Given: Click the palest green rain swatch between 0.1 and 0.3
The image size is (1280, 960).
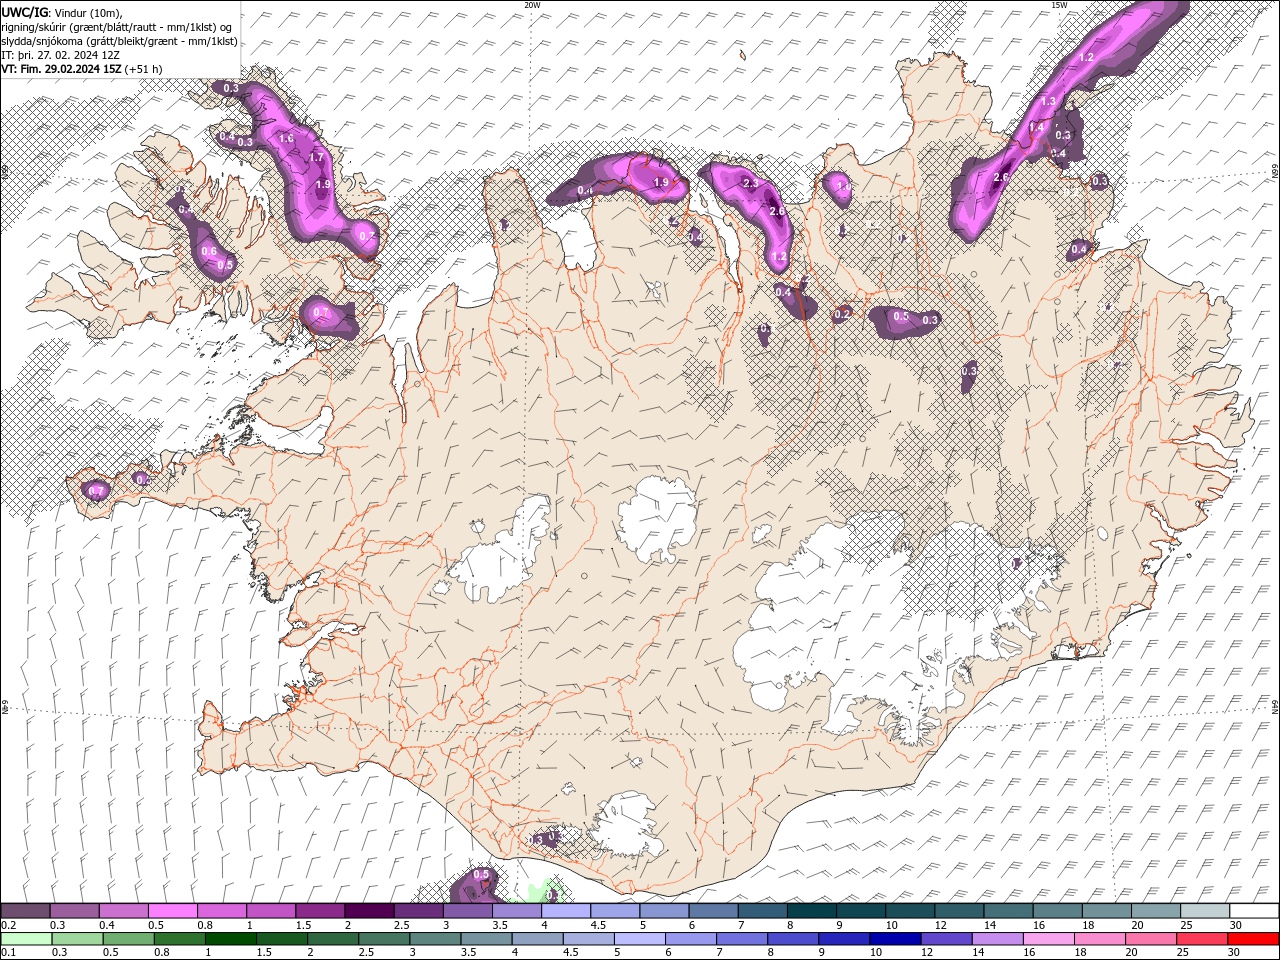Looking at the screenshot, I should (x=27, y=939).
